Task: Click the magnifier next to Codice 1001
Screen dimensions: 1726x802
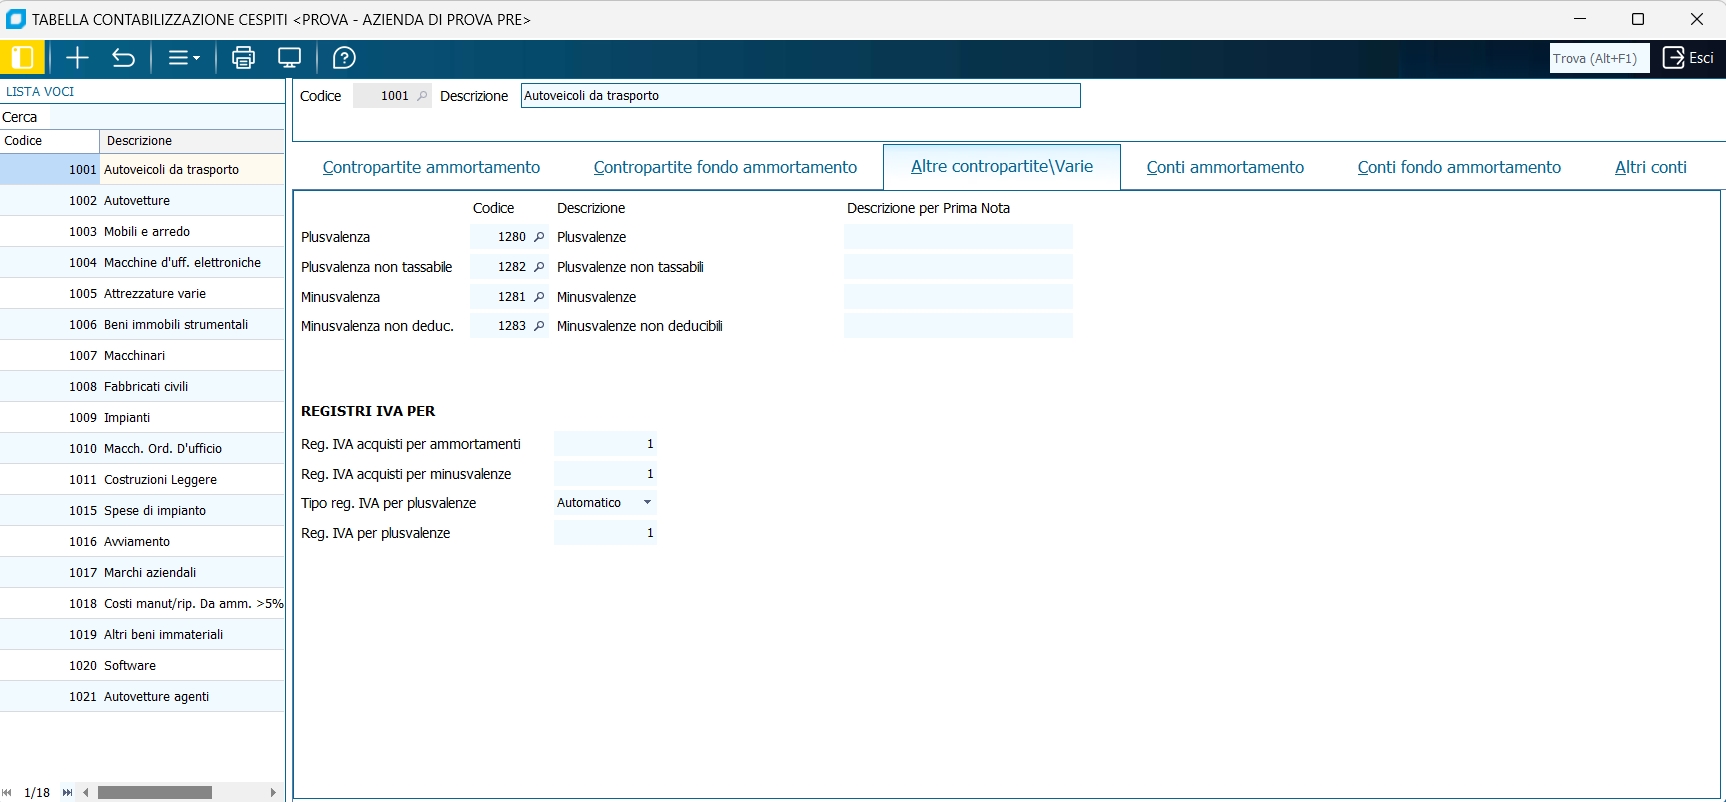Action: 422,96
